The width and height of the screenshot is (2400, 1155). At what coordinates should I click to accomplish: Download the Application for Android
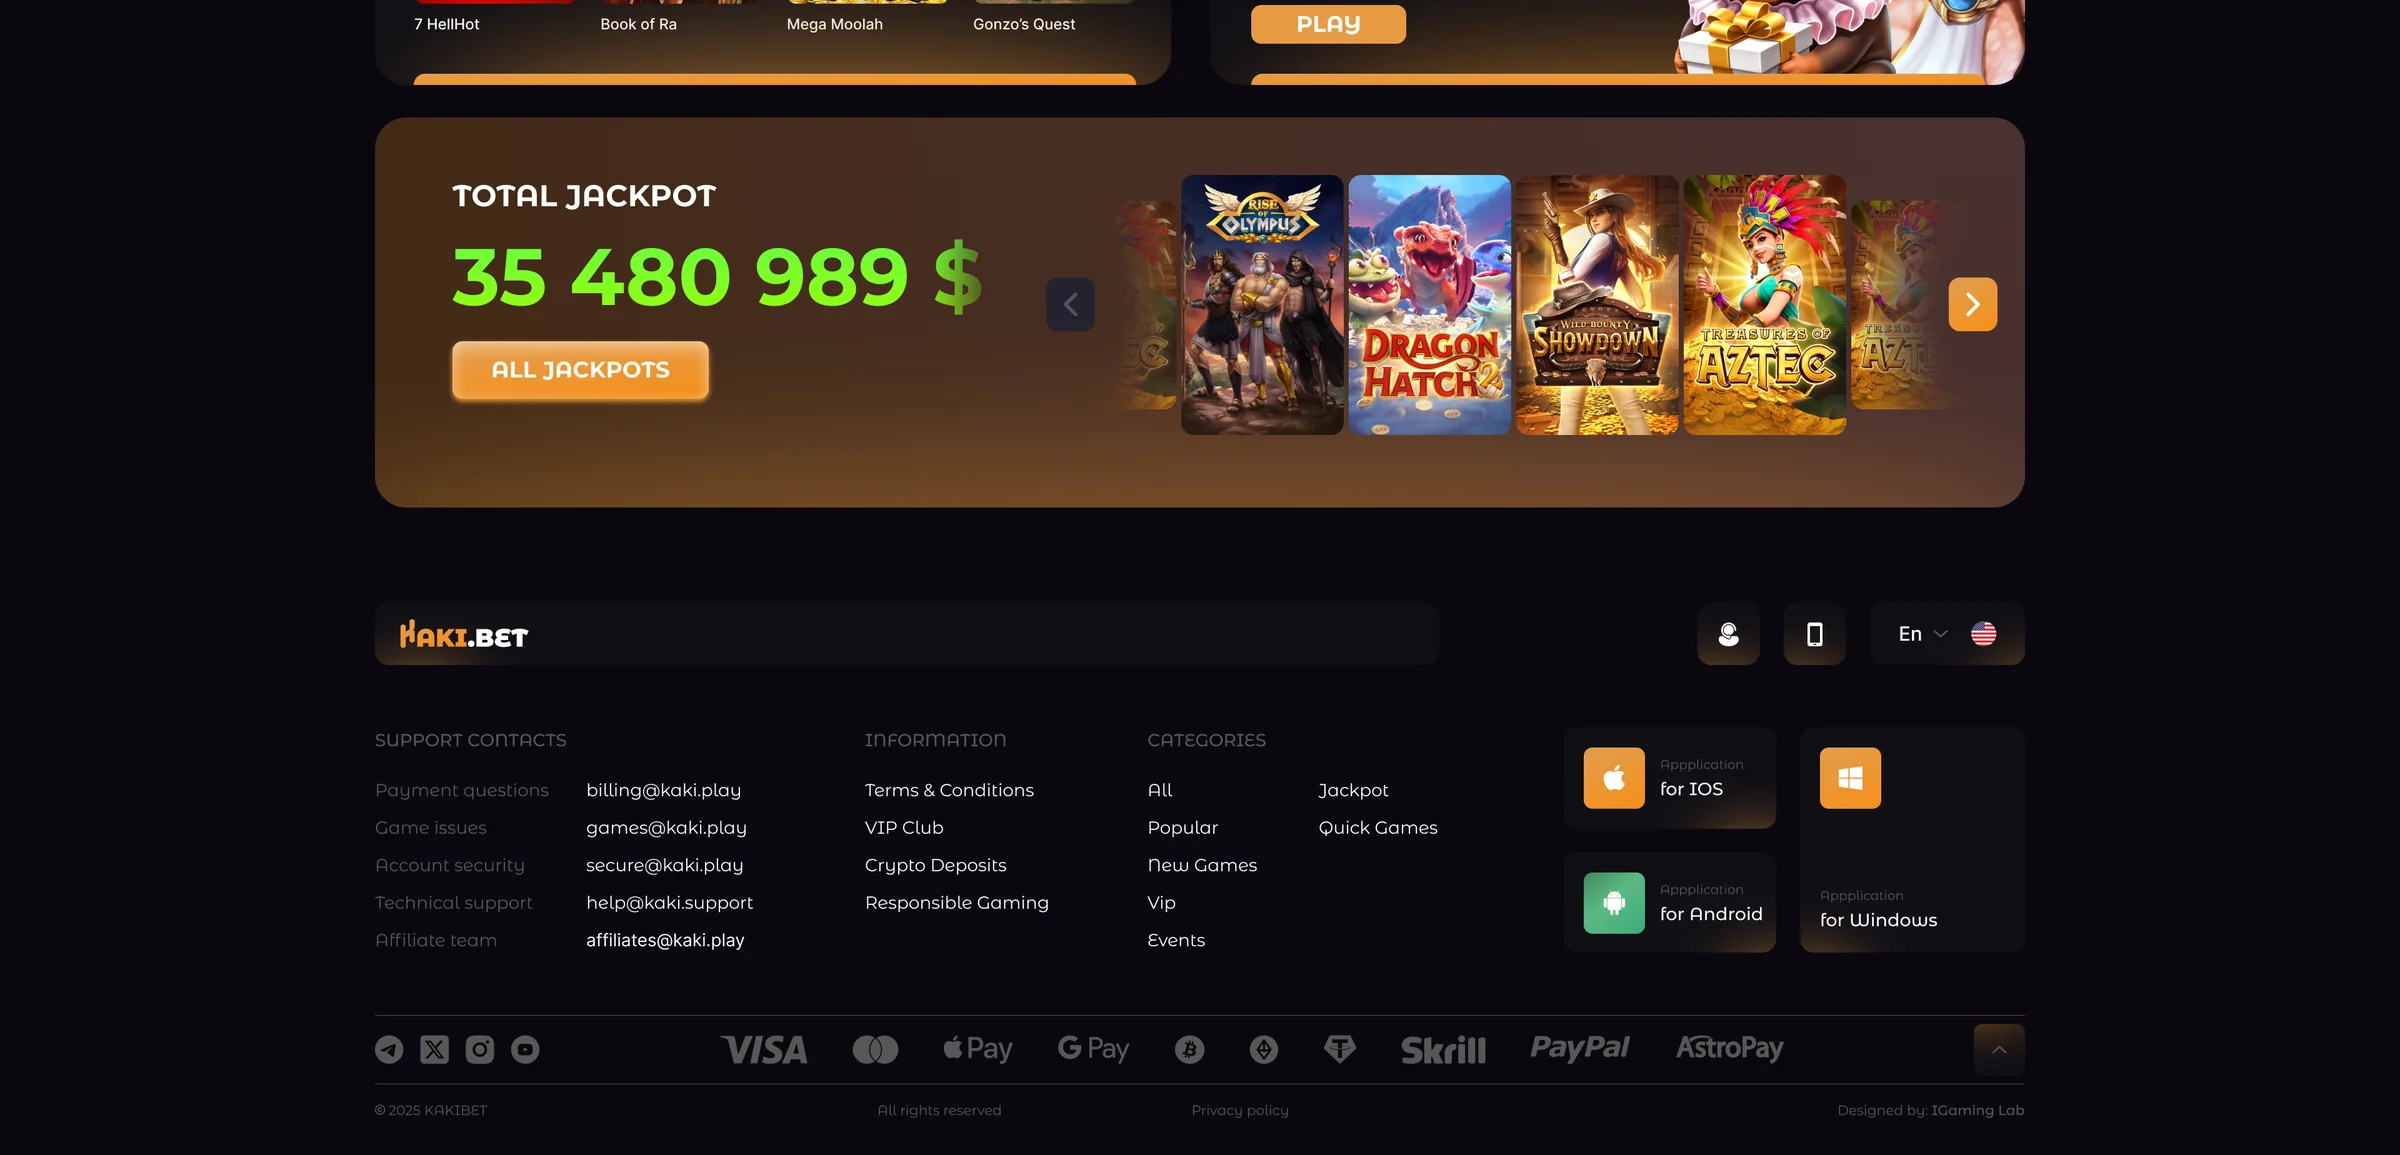(x=1669, y=902)
